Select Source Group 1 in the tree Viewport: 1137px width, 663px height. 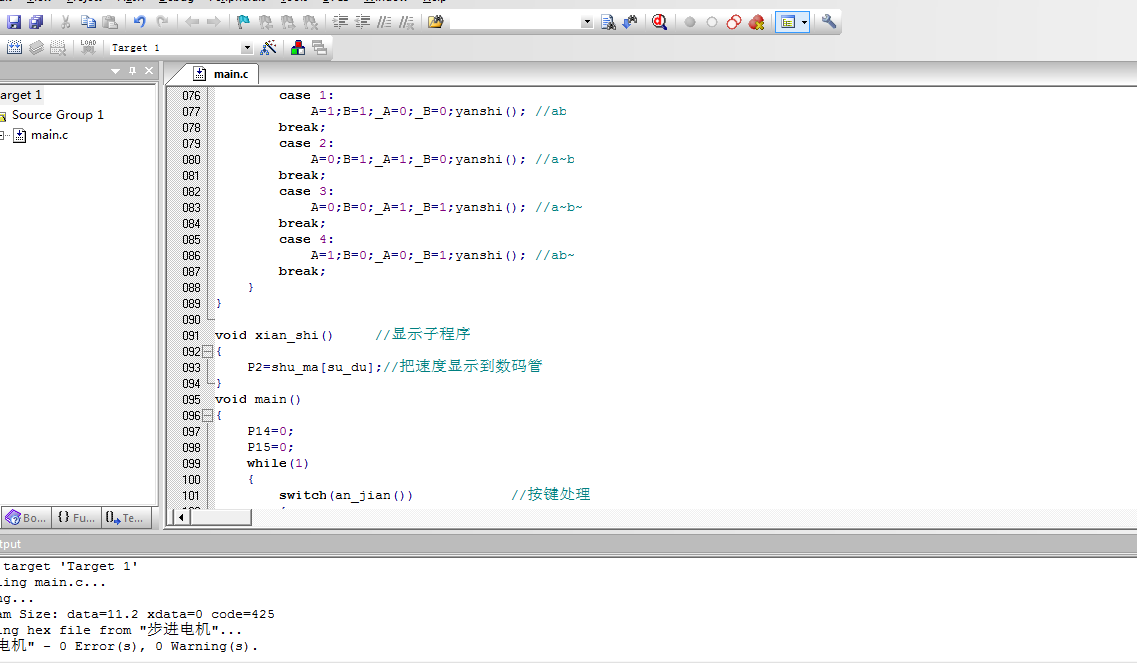57,115
